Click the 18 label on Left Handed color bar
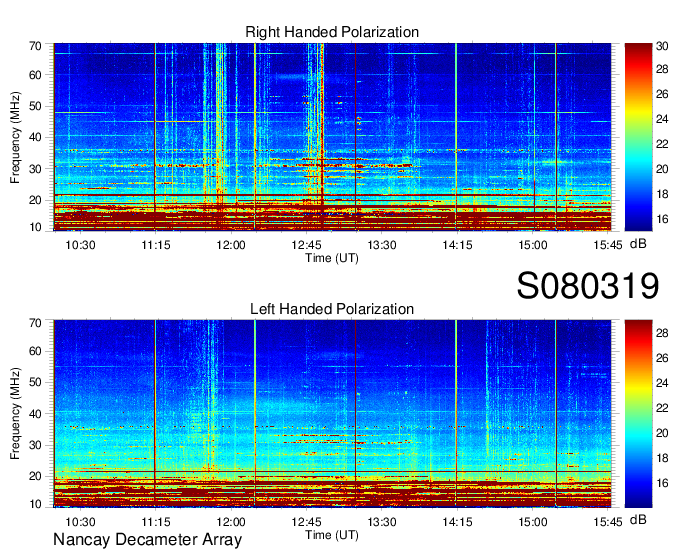Screen dimensions: 680x552 coord(662,458)
